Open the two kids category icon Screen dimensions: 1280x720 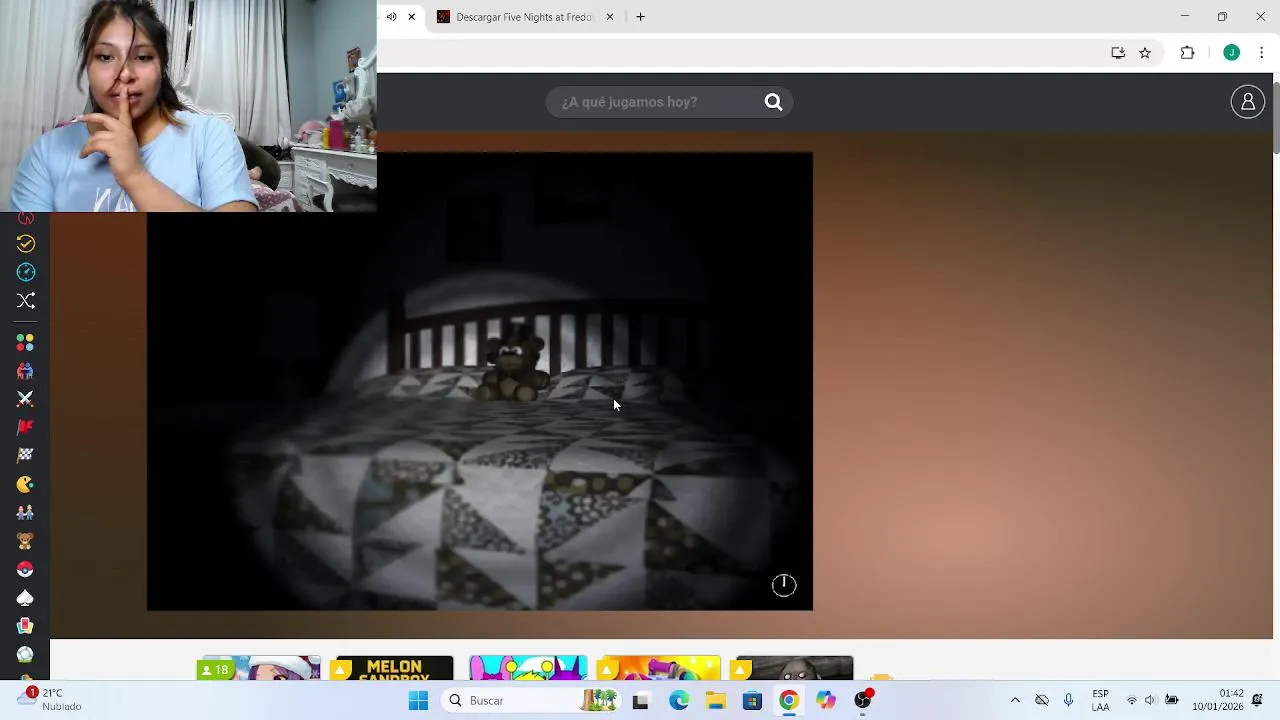[x=26, y=512]
